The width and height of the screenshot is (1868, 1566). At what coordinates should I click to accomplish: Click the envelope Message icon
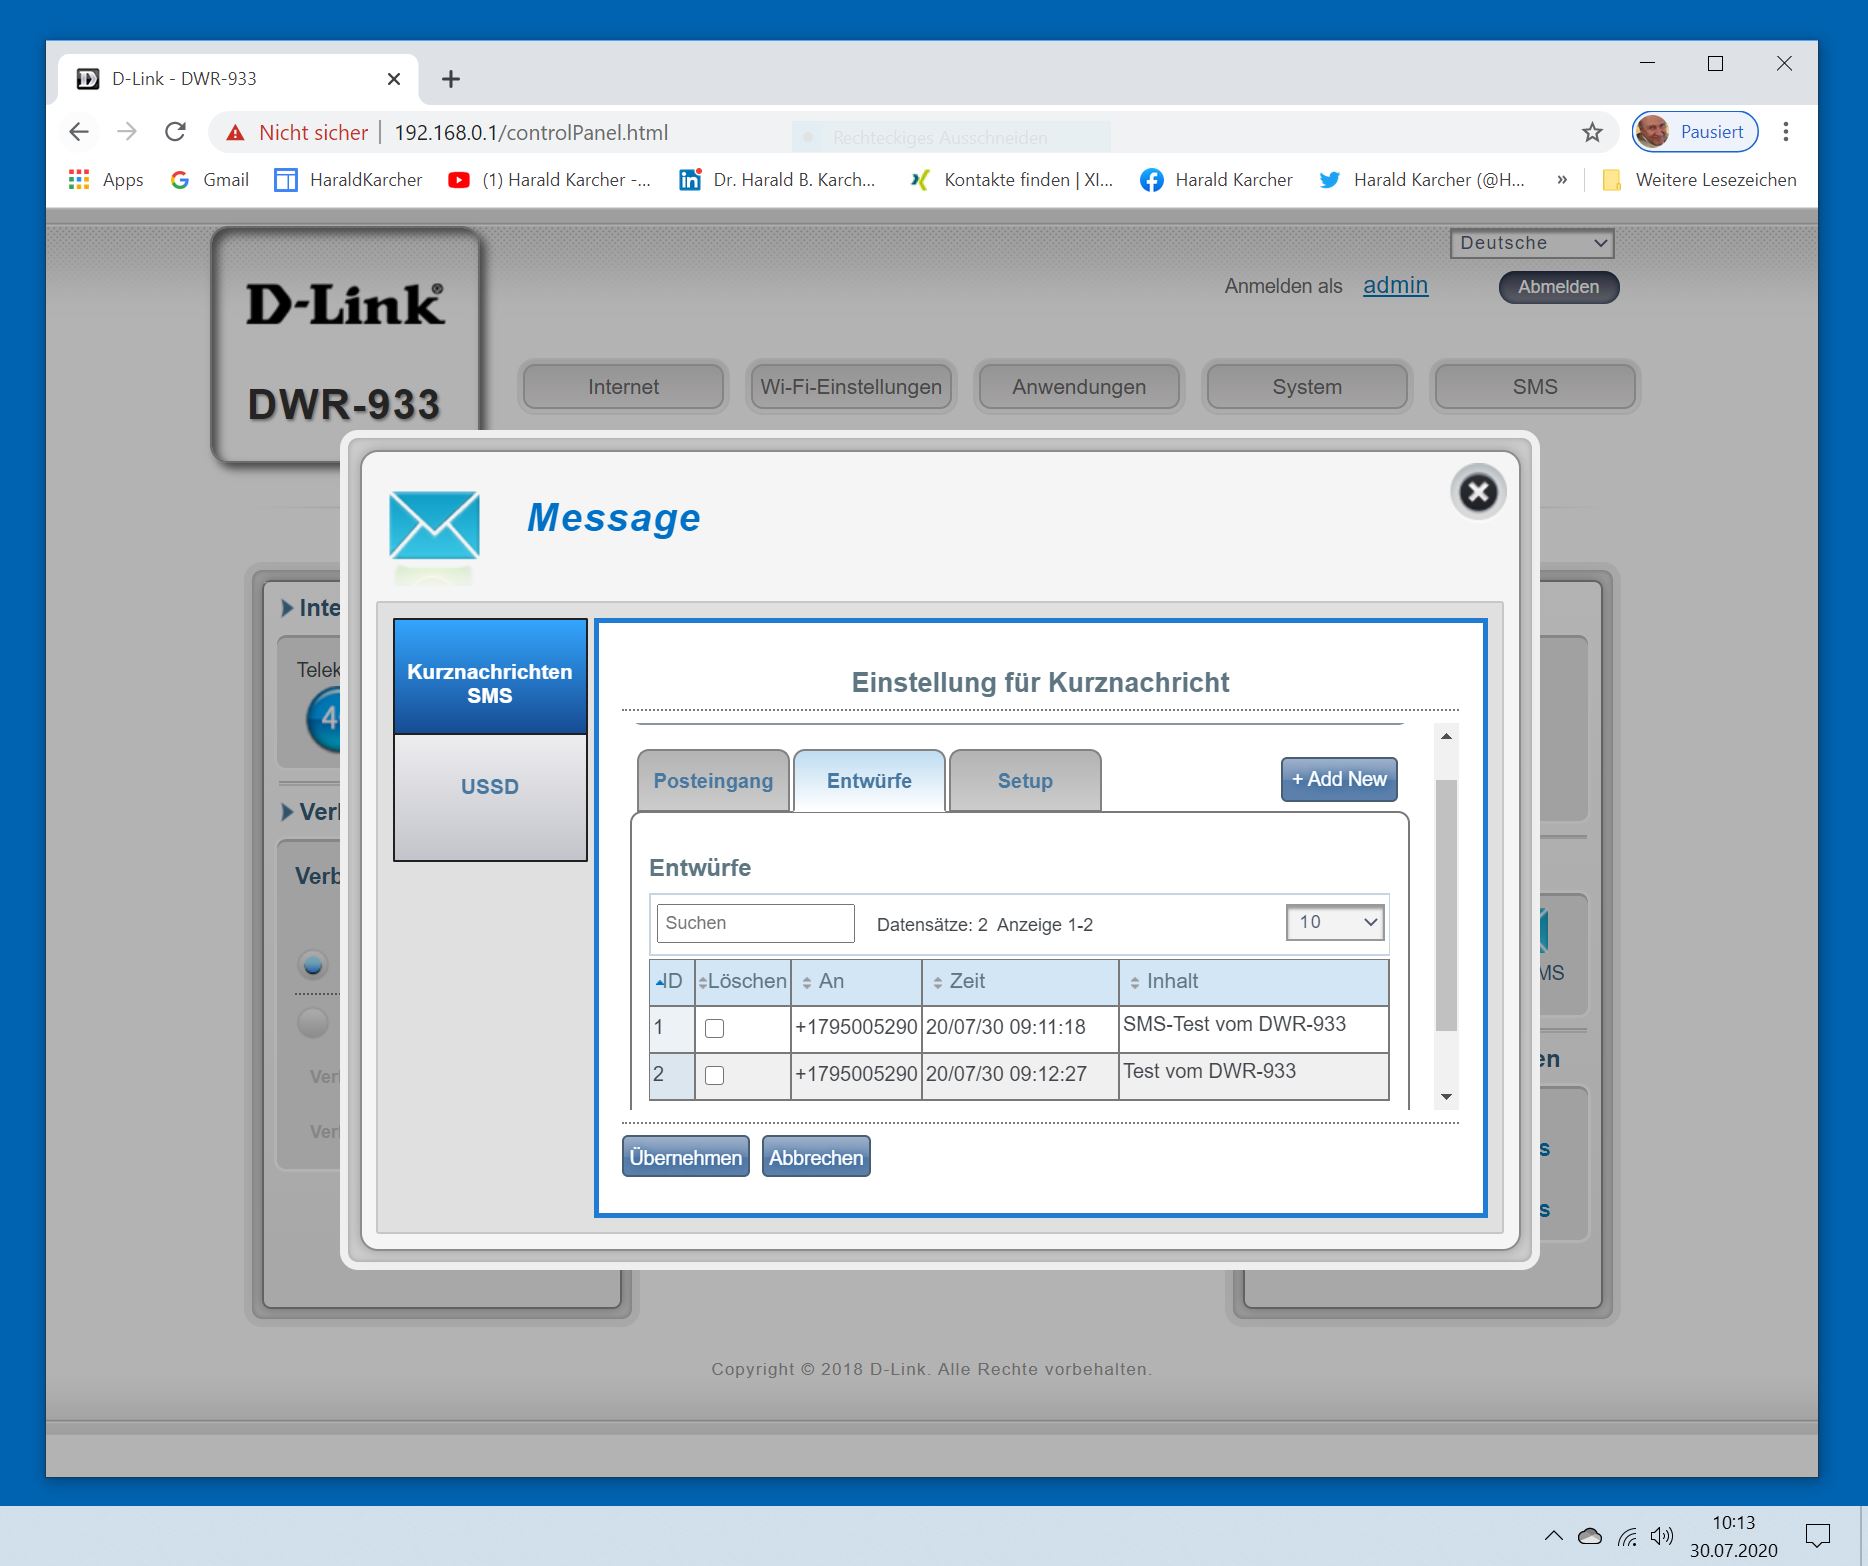pyautogui.click(x=434, y=525)
